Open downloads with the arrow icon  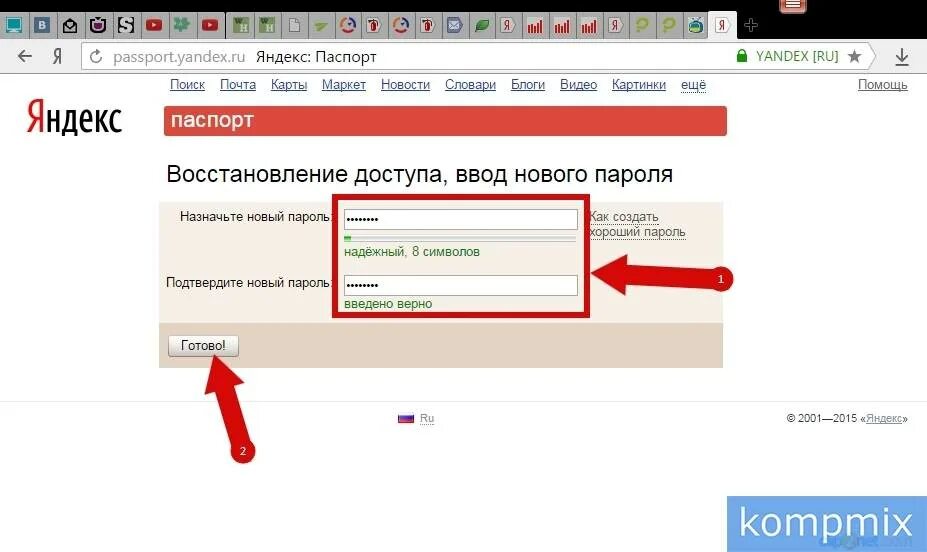click(x=902, y=57)
